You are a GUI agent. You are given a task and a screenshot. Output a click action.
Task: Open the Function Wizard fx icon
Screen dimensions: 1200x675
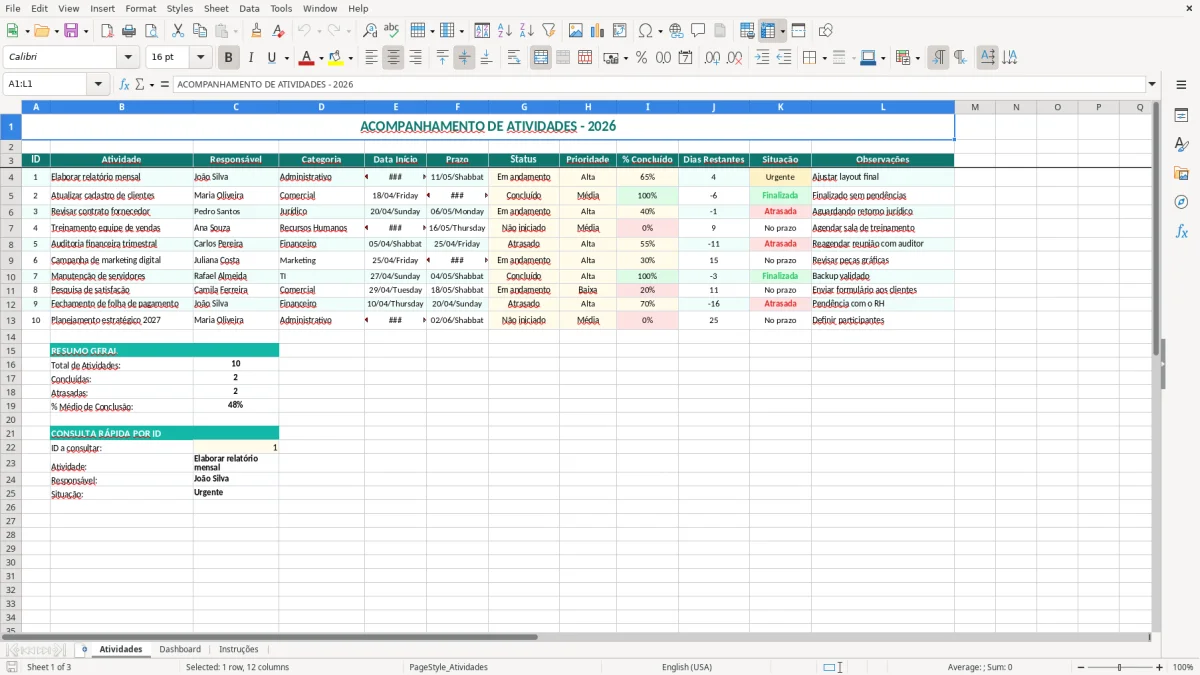tap(125, 84)
